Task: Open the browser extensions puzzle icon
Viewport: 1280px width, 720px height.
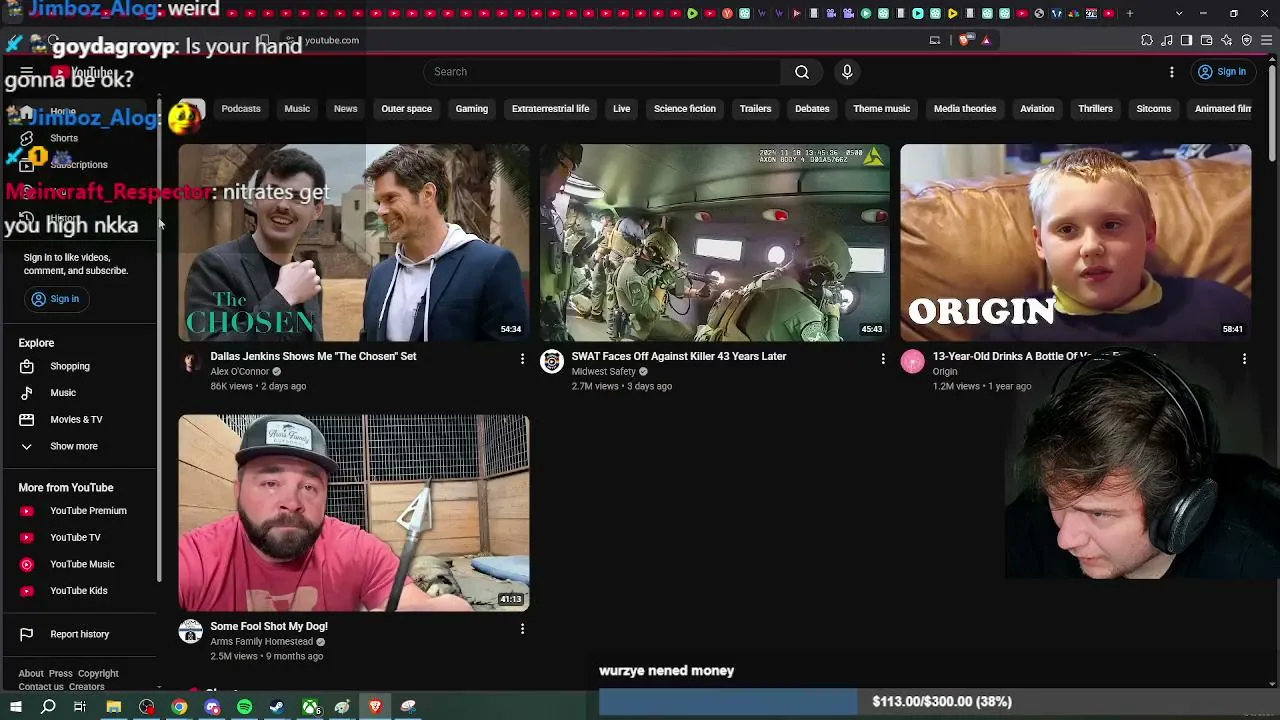Action: 1147,40
